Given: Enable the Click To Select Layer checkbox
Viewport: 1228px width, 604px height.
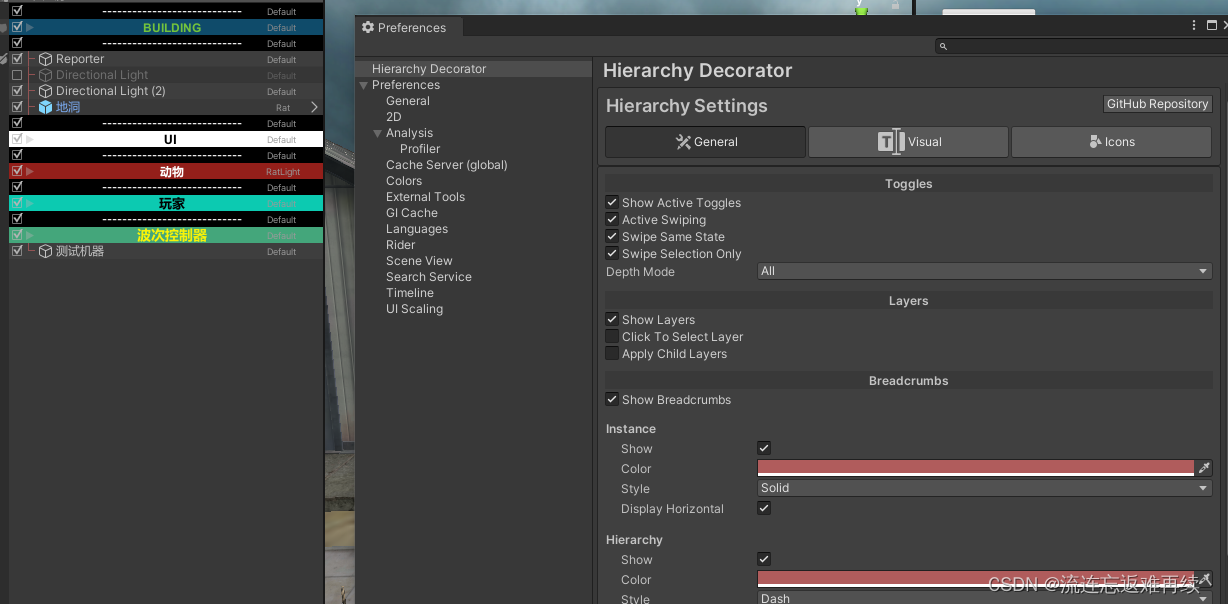Looking at the screenshot, I should click(x=612, y=336).
